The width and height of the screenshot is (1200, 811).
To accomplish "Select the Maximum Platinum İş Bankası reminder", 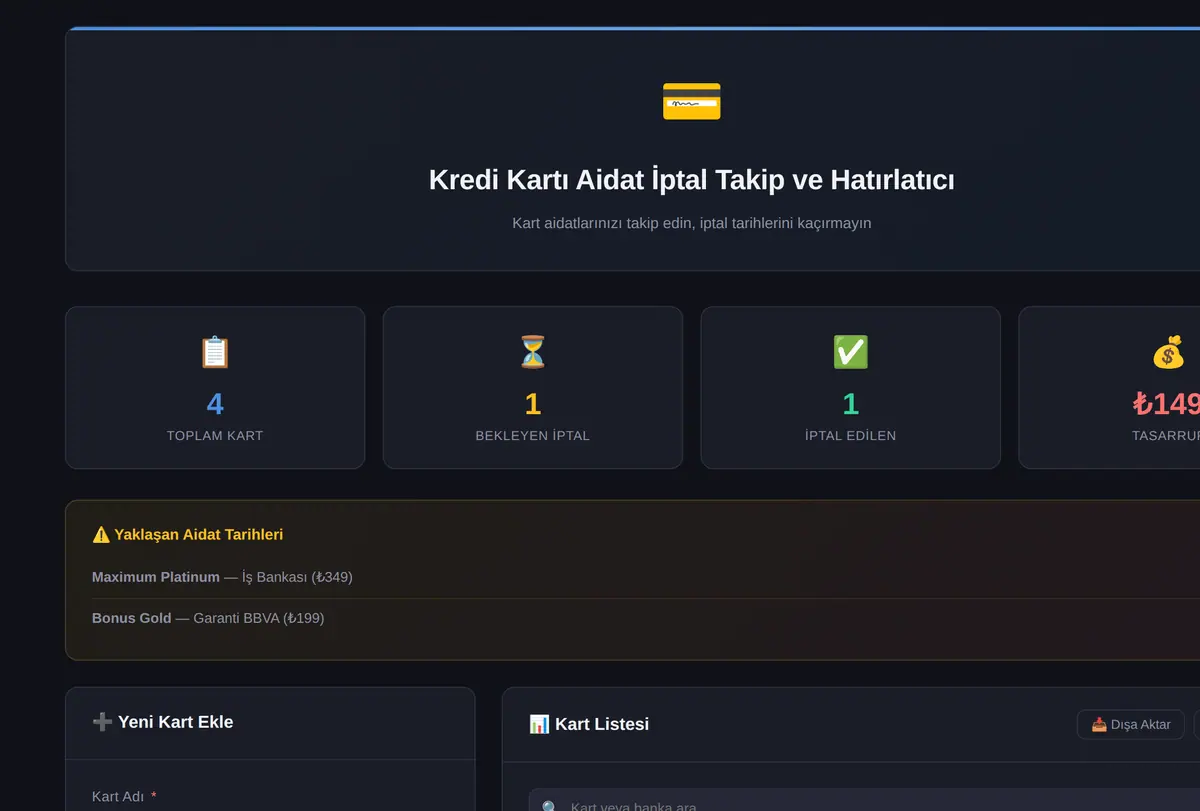I will pos(645,577).
